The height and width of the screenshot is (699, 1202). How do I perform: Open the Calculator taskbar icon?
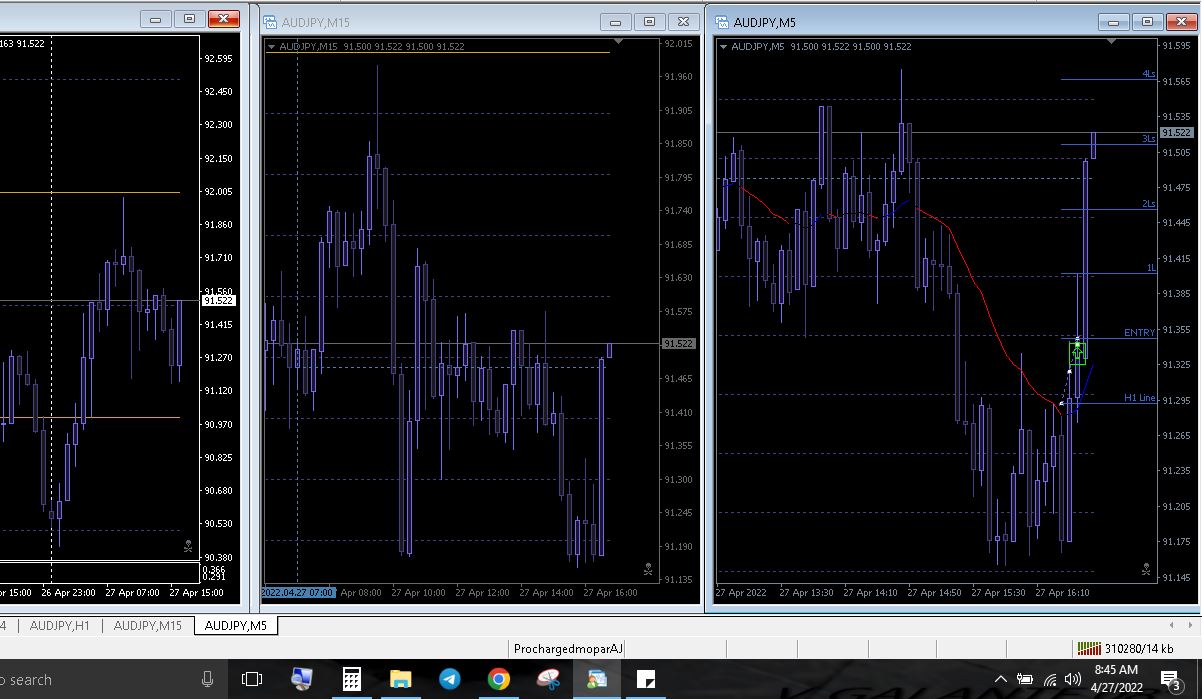[x=352, y=680]
